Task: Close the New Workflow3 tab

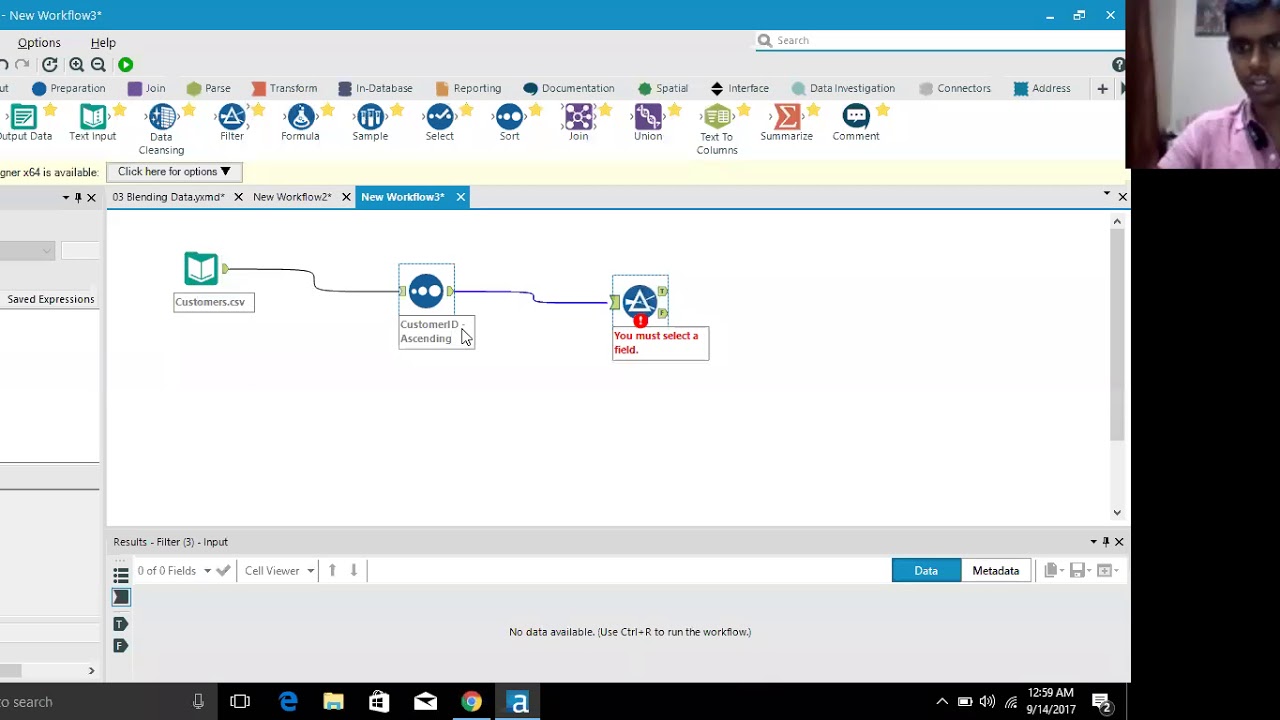Action: tap(460, 197)
